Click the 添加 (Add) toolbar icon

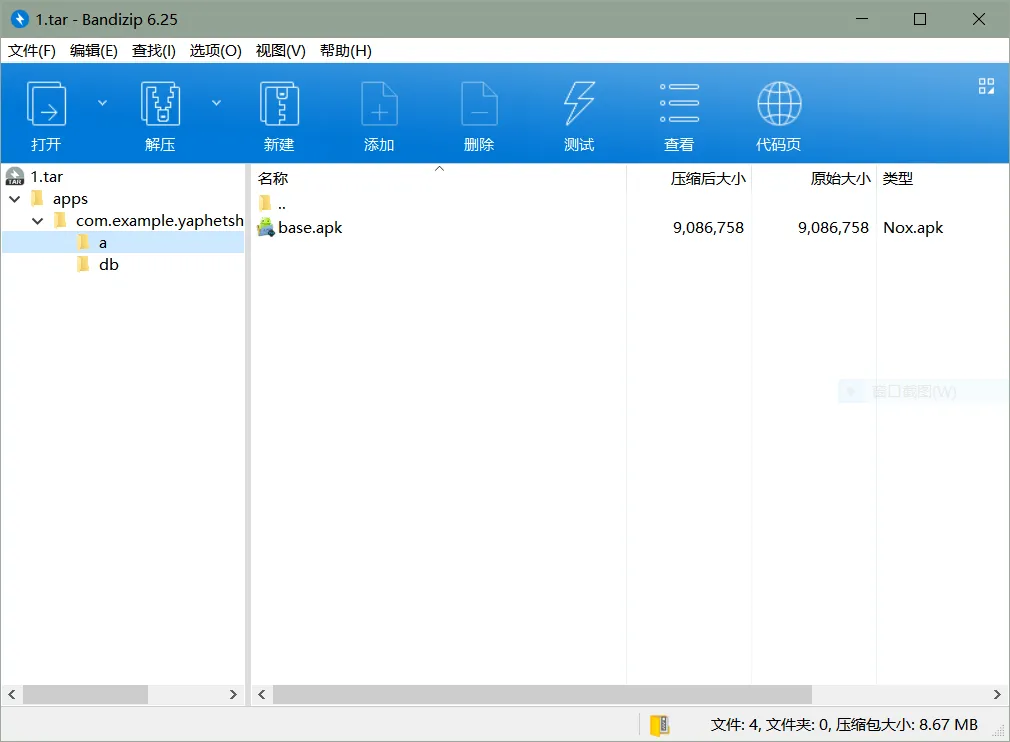[379, 103]
